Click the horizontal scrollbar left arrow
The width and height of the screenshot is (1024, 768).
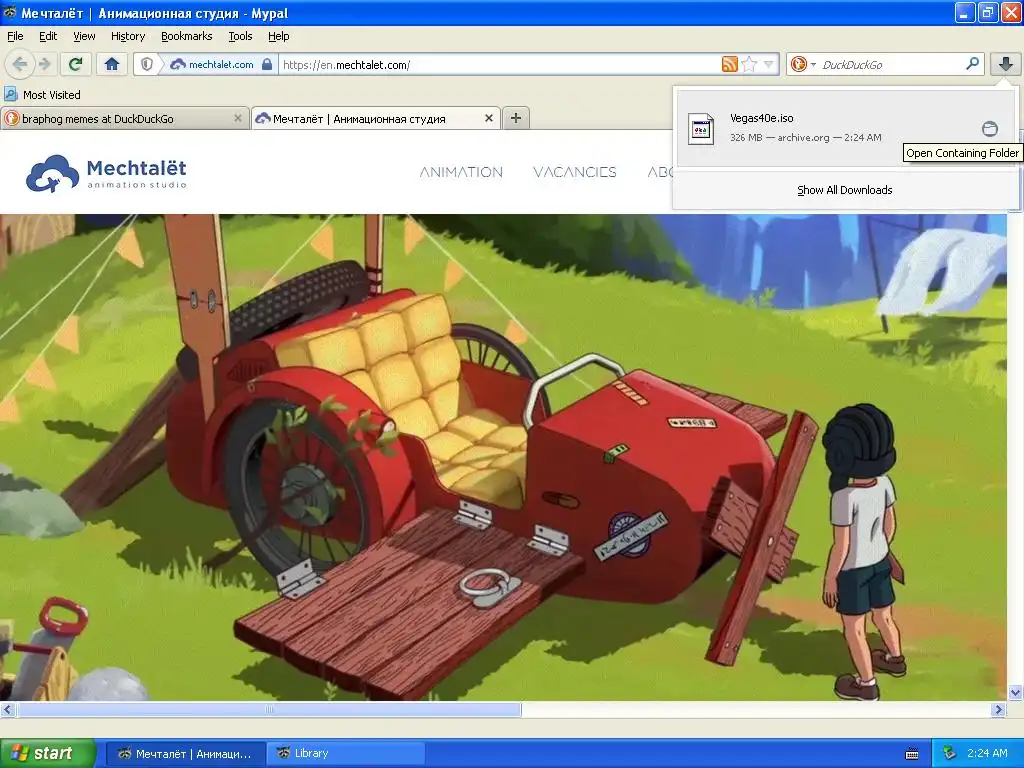(7, 709)
